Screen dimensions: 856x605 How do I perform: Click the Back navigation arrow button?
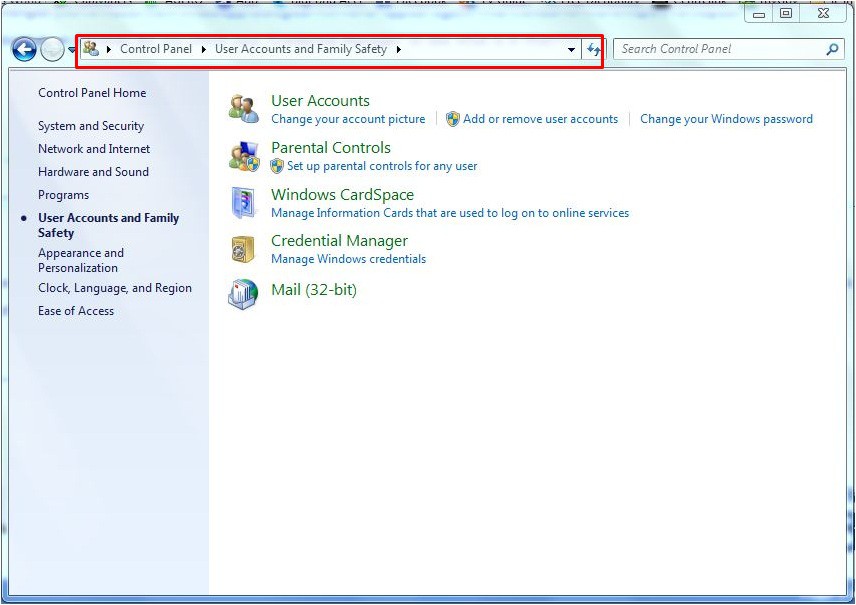pos(24,49)
